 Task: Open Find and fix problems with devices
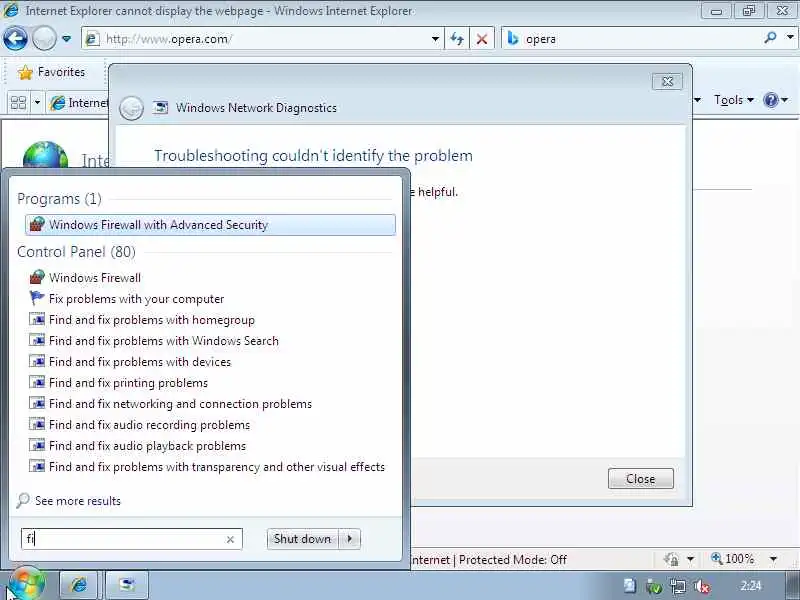tap(130, 362)
